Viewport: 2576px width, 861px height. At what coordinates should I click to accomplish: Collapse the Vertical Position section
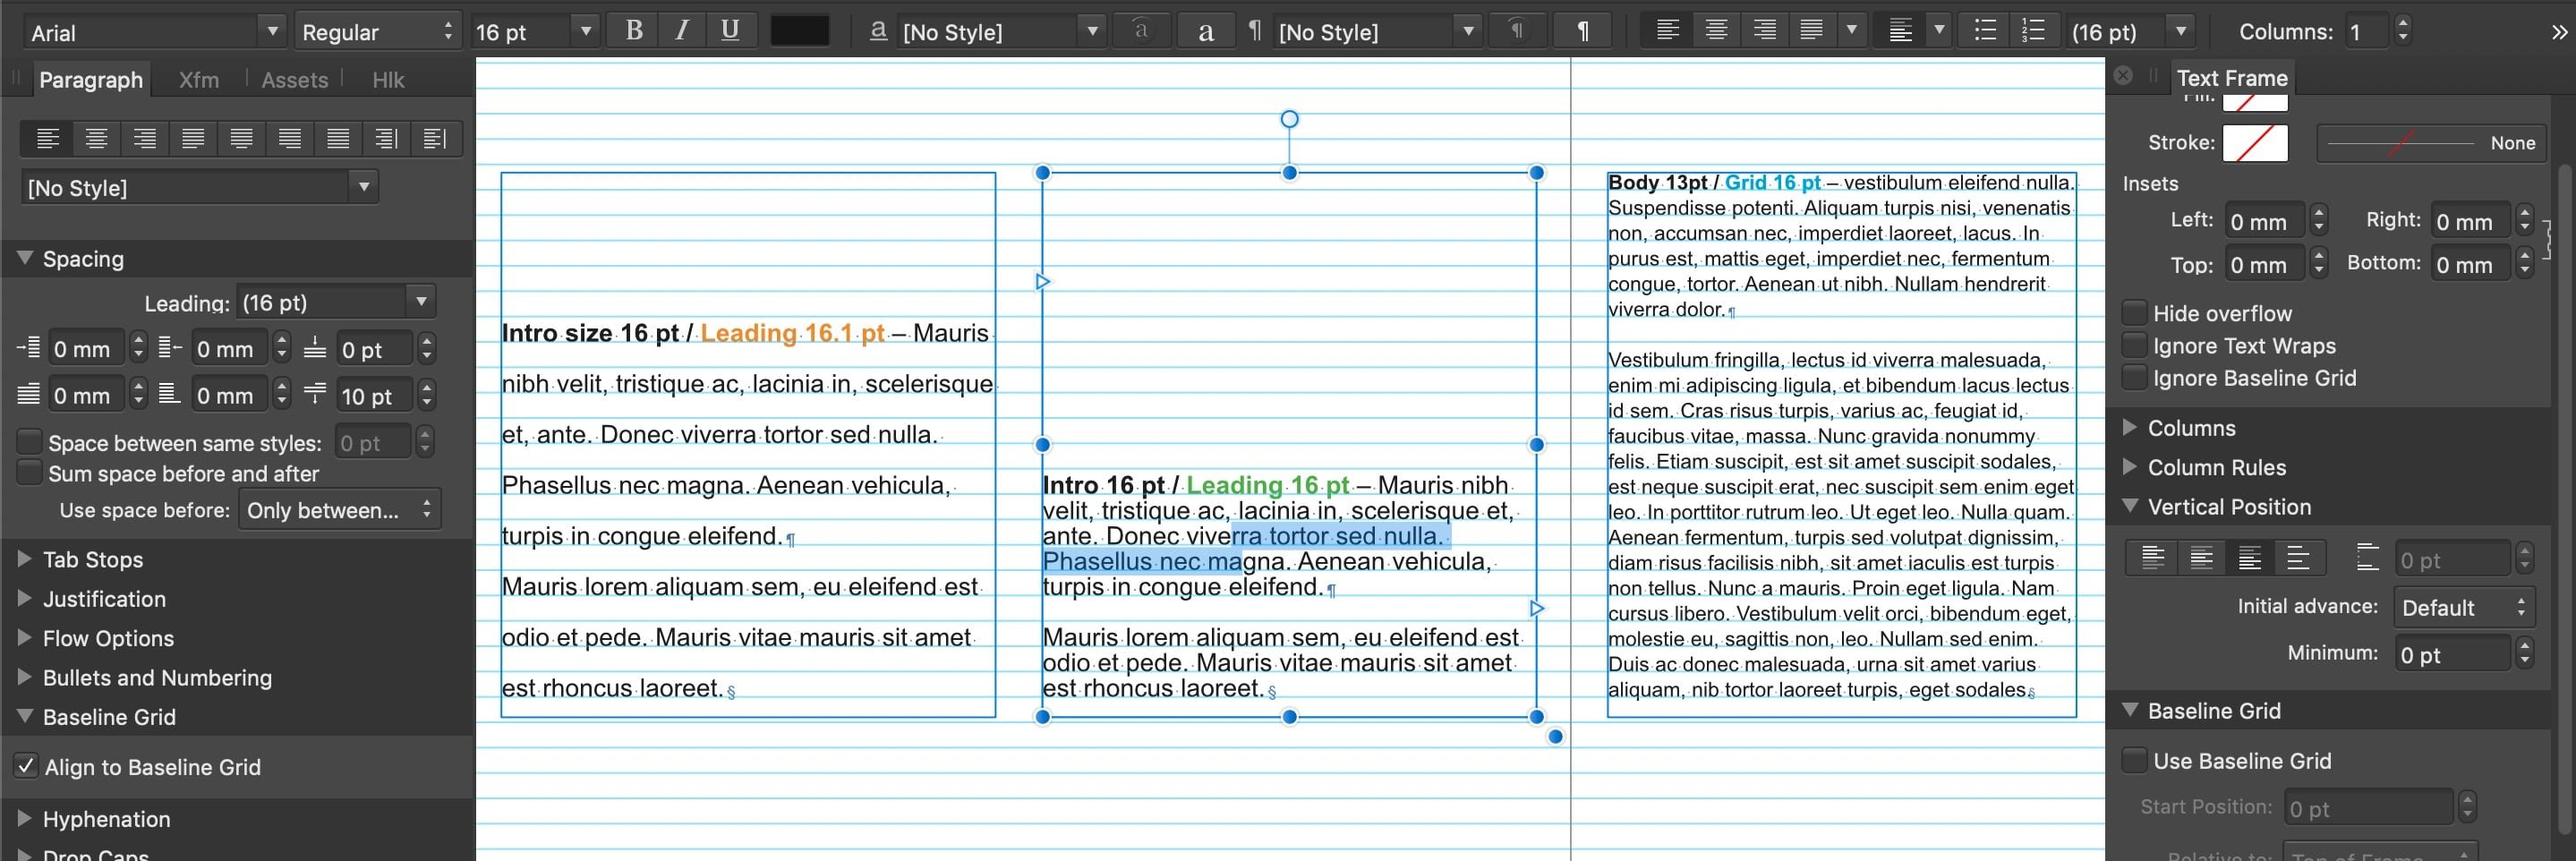2130,506
